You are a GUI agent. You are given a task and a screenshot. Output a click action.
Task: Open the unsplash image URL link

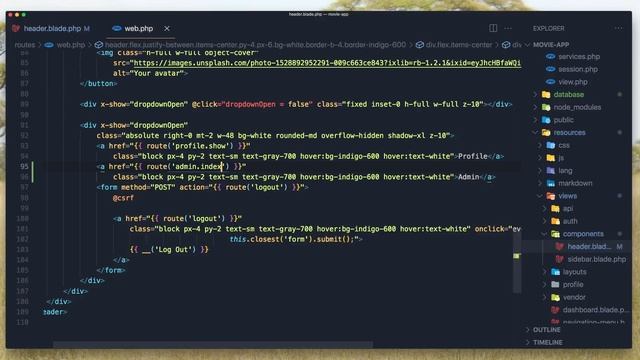[x=327, y=63]
